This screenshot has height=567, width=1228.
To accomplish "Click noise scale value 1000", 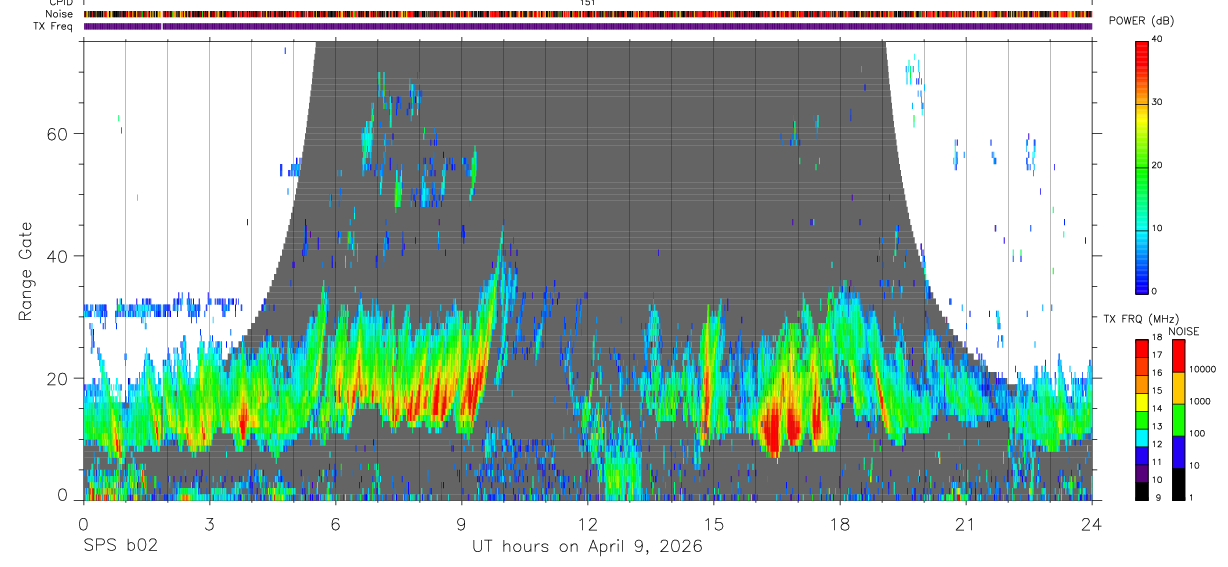I will click(x=1199, y=401).
